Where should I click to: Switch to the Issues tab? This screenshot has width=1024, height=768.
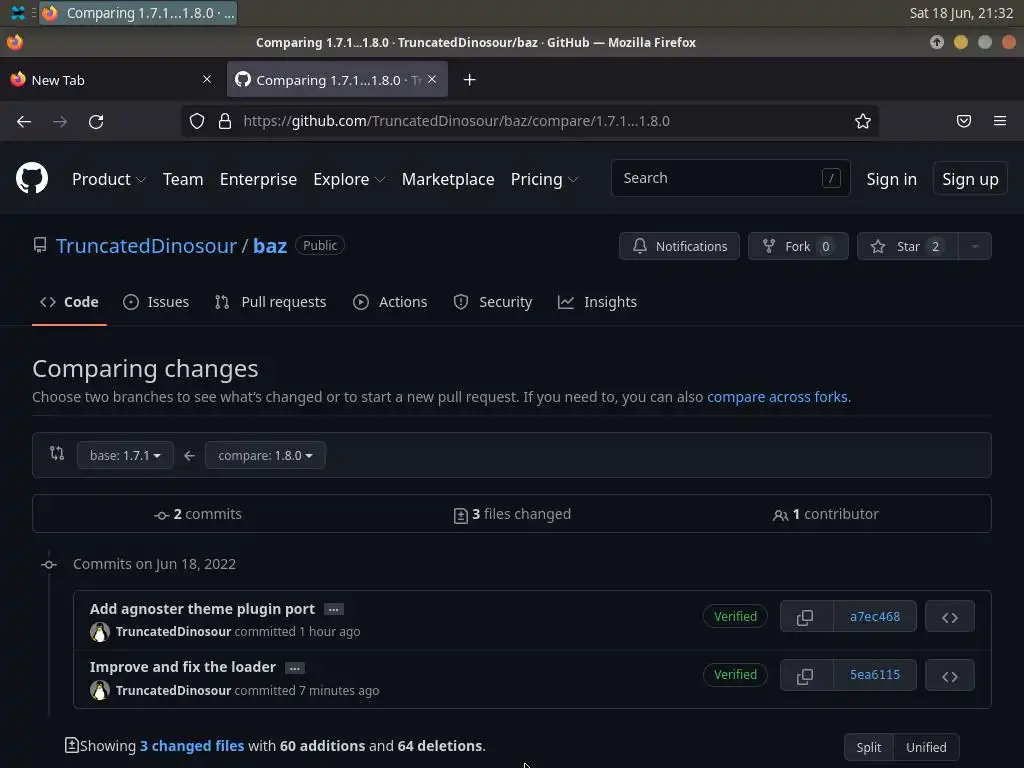[x=156, y=302]
